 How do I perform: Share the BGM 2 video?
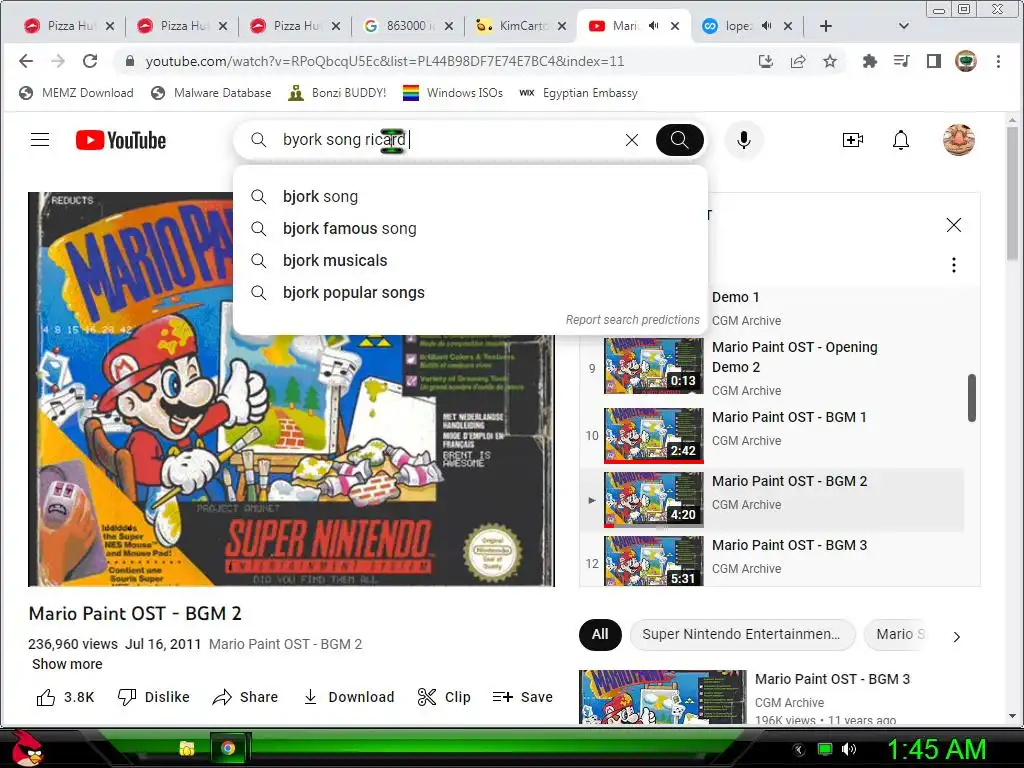246,697
